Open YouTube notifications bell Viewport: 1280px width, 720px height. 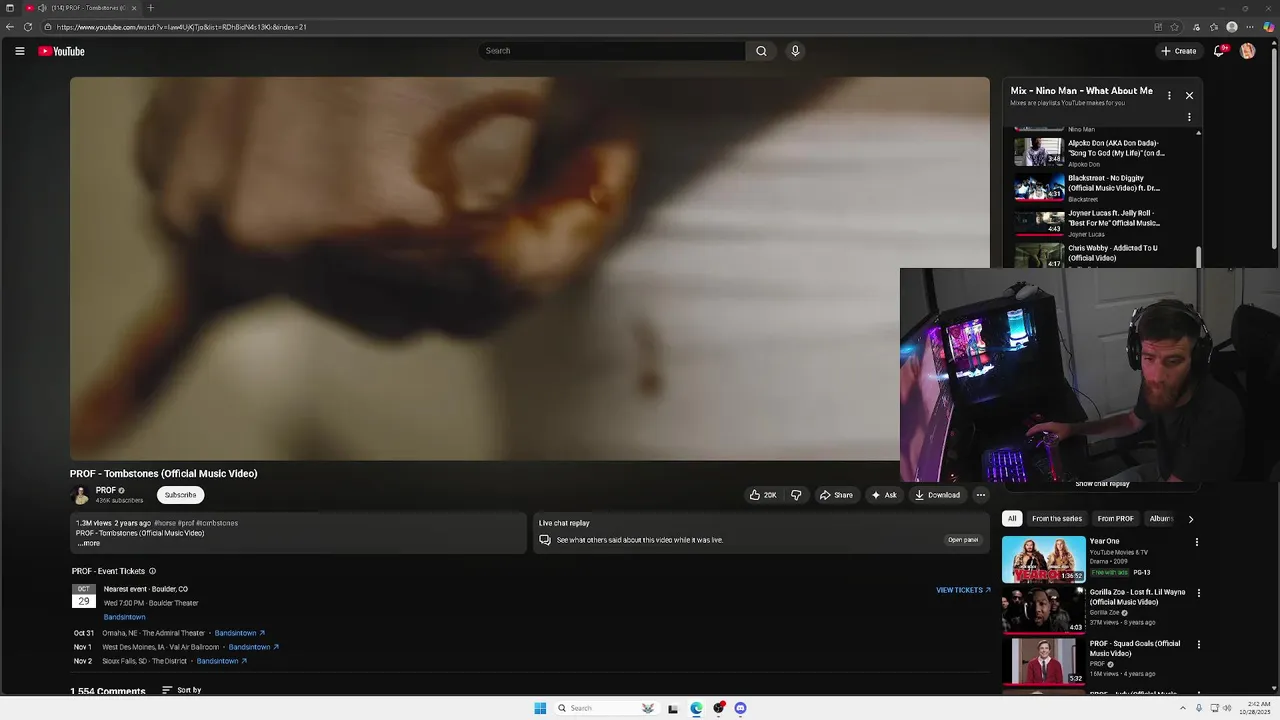click(x=1219, y=51)
